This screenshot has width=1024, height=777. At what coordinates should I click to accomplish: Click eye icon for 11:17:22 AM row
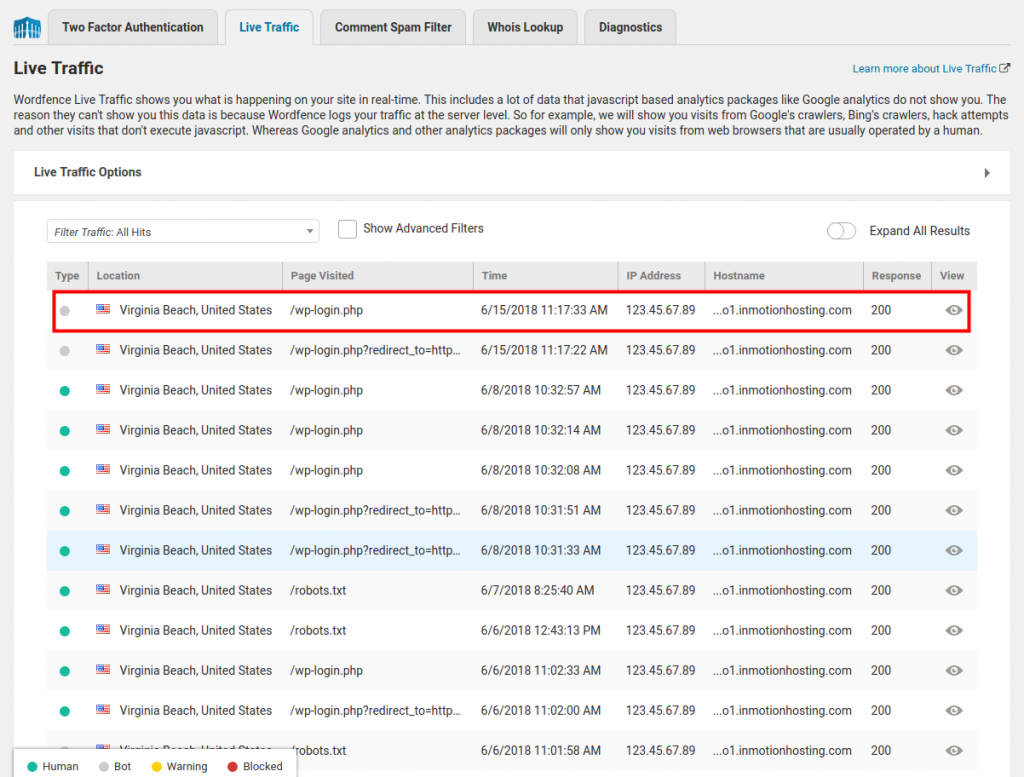pos(953,350)
